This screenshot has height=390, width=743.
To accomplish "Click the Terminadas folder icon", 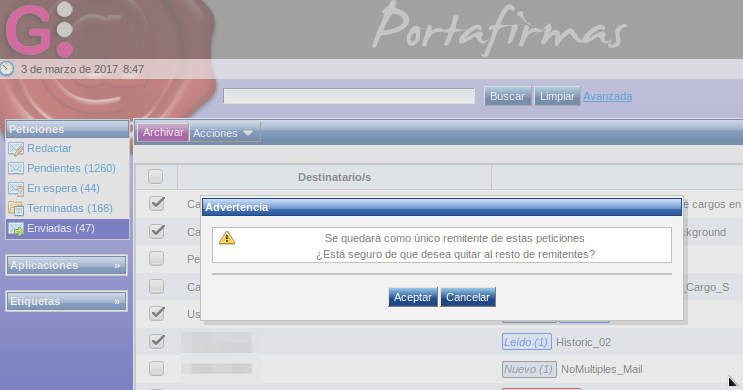I will 16,209.
